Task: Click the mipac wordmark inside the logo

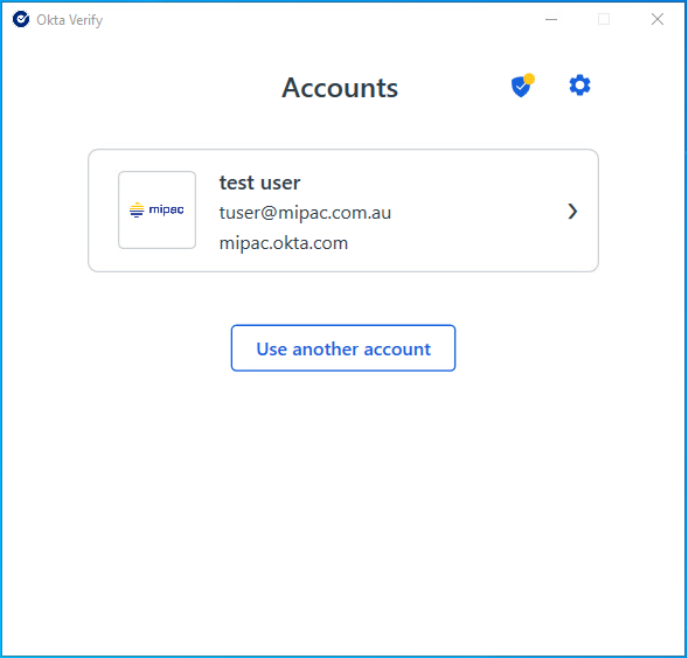Action: [x=166, y=210]
